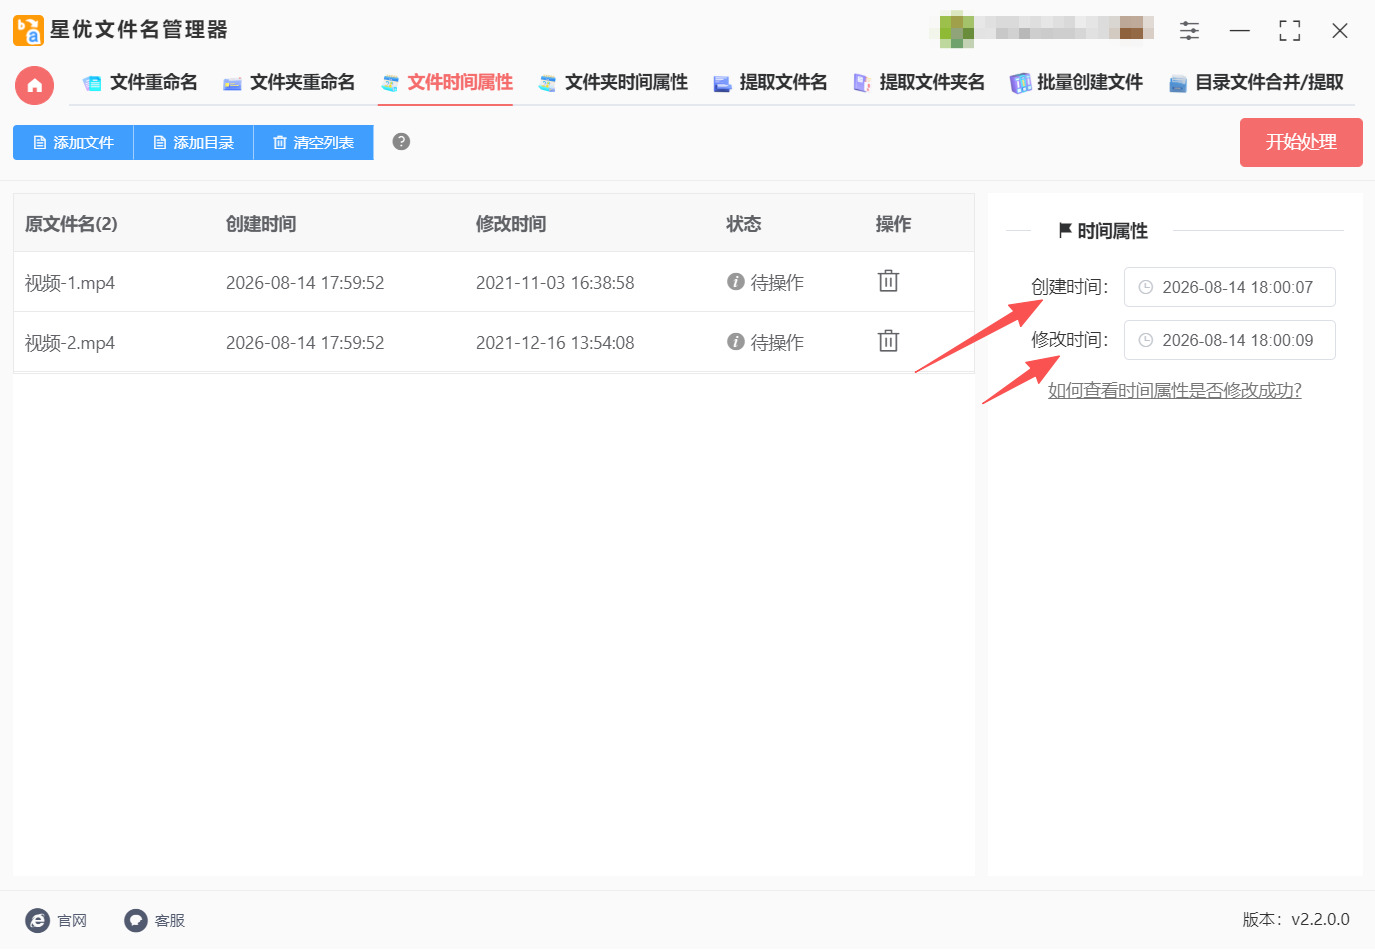Click the info icon in 视频-2.mp4 status
This screenshot has width=1375, height=950.
(x=736, y=342)
